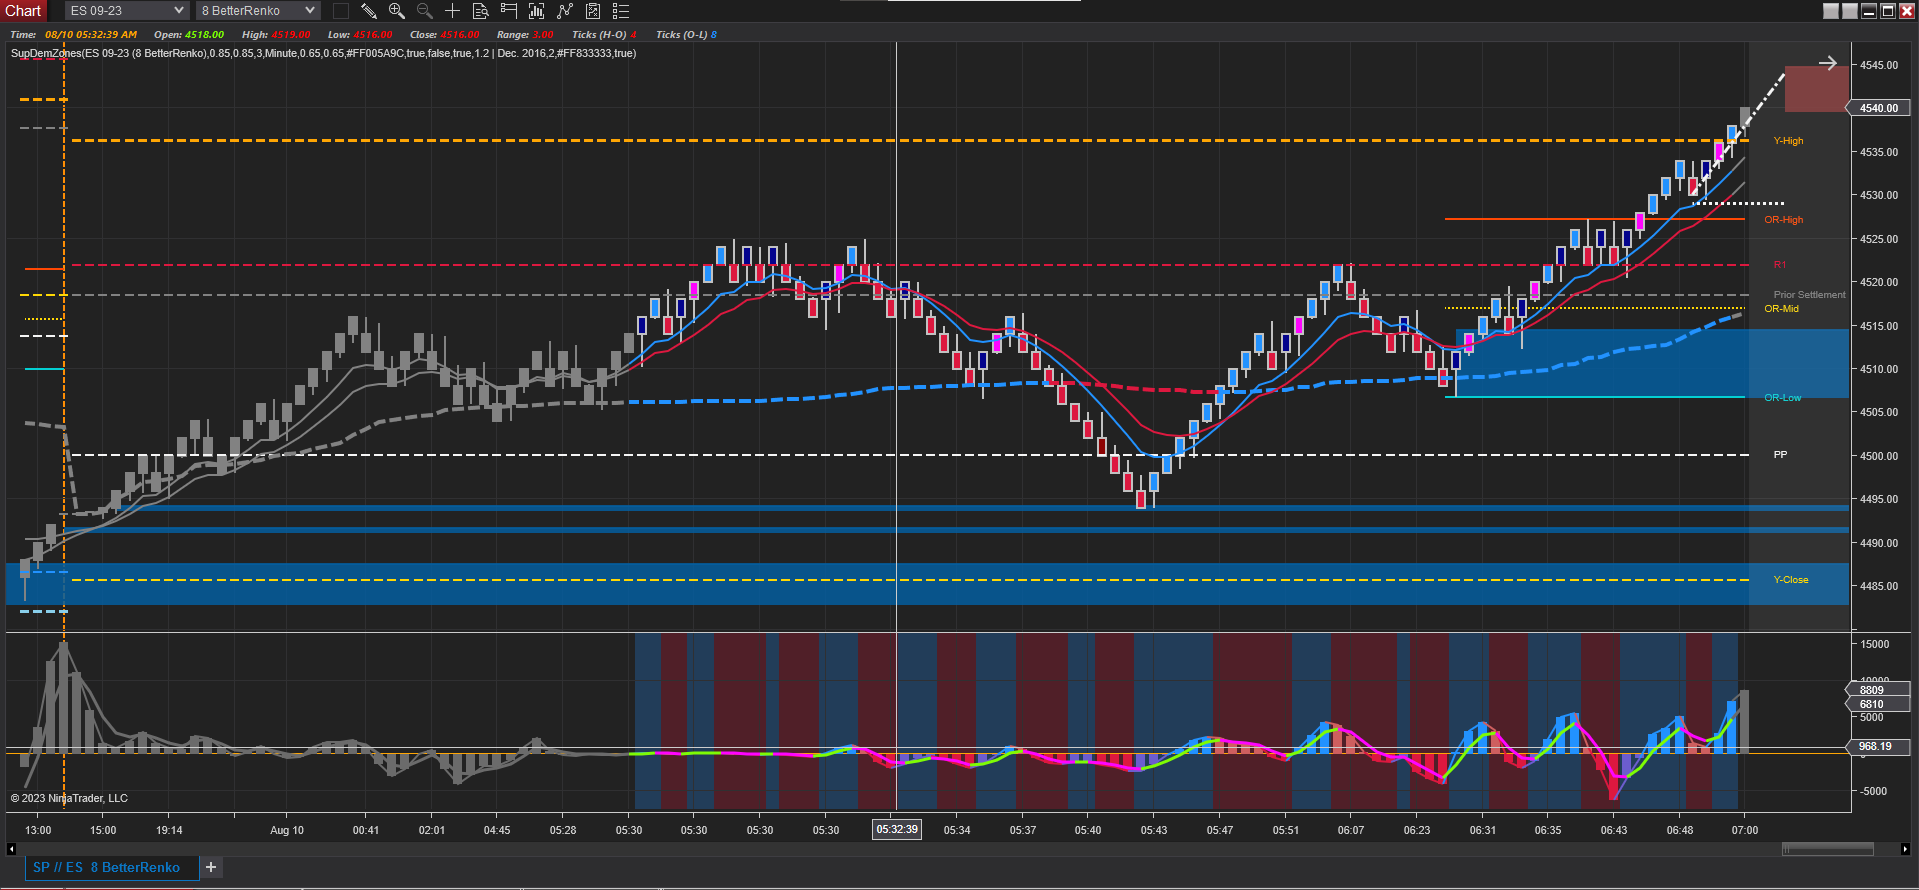
Task: Click the PP pivot label
Action: pos(1781,455)
